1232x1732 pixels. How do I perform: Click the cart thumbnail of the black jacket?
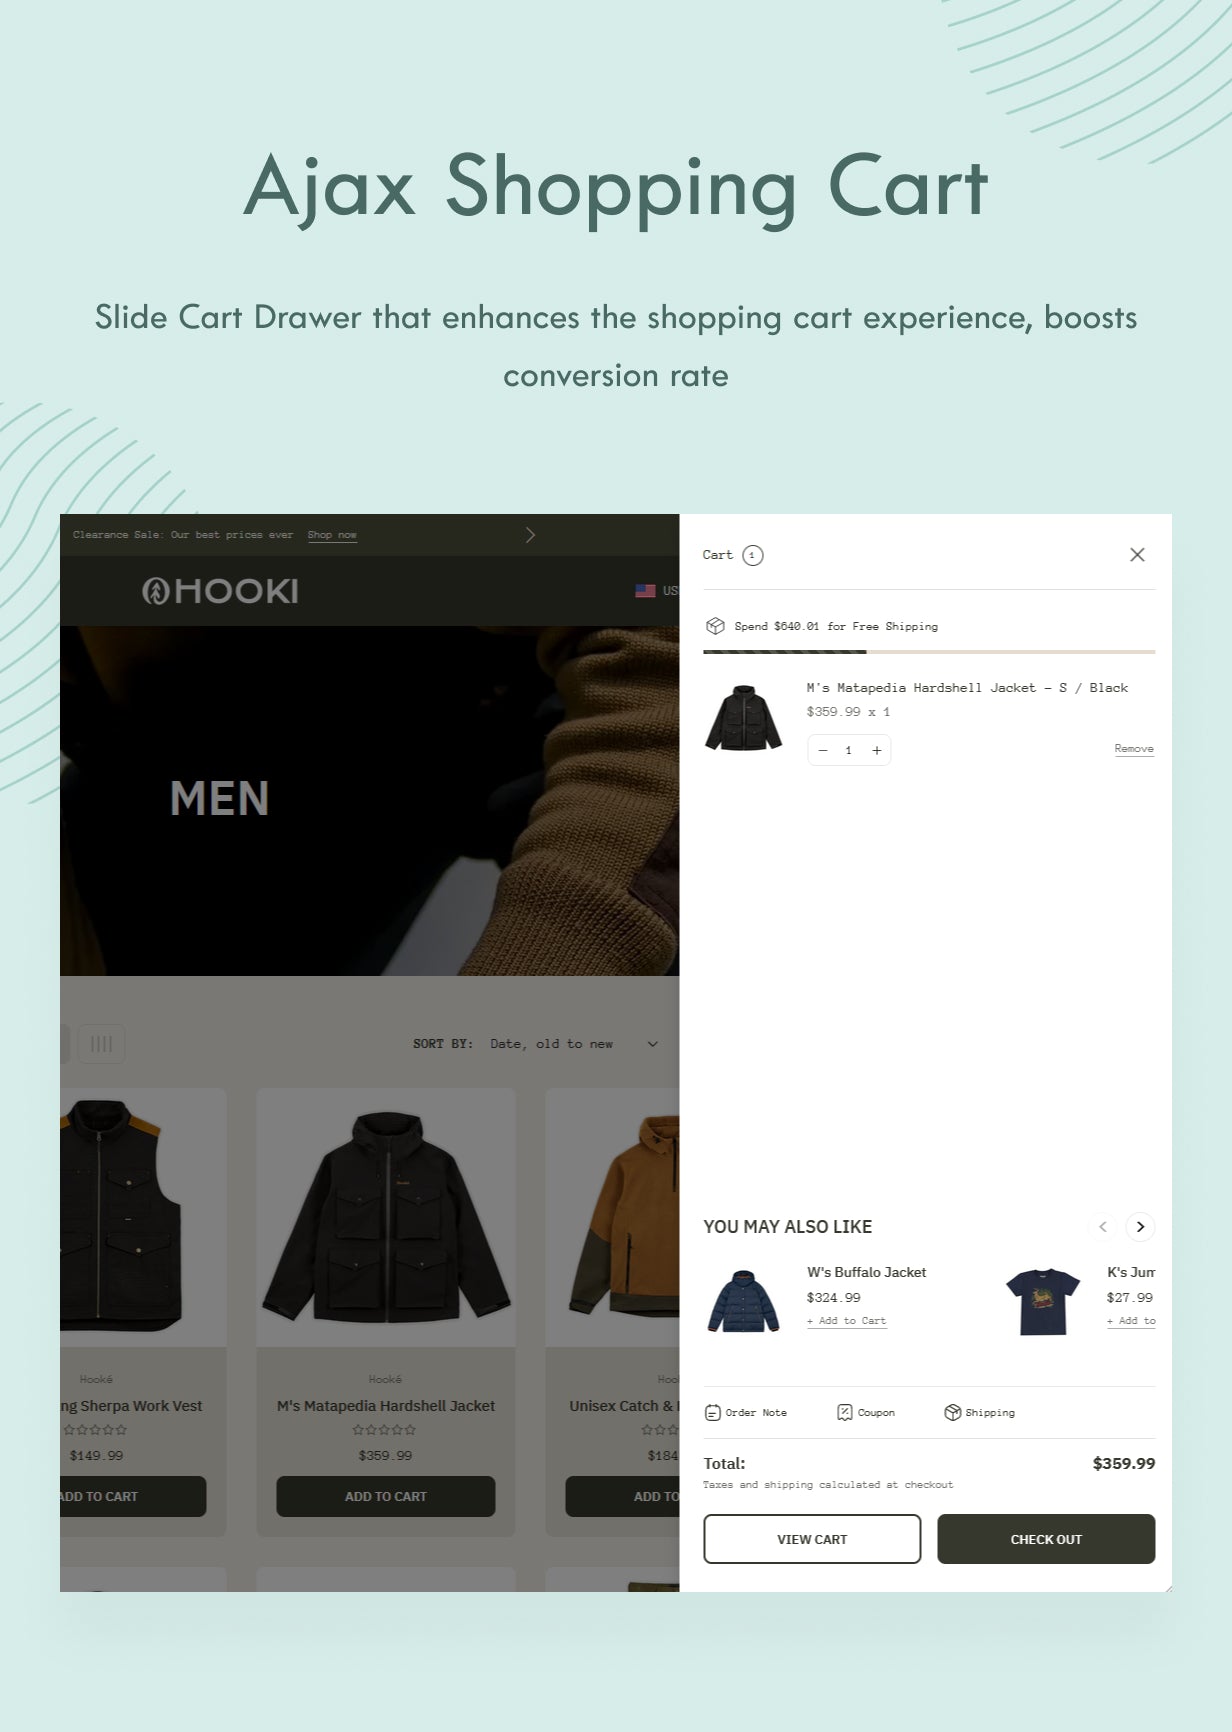pyautogui.click(x=743, y=718)
